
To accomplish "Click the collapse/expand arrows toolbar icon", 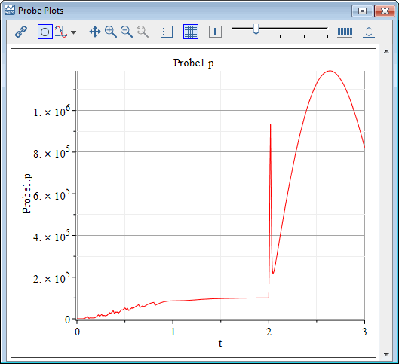I will coord(369,32).
